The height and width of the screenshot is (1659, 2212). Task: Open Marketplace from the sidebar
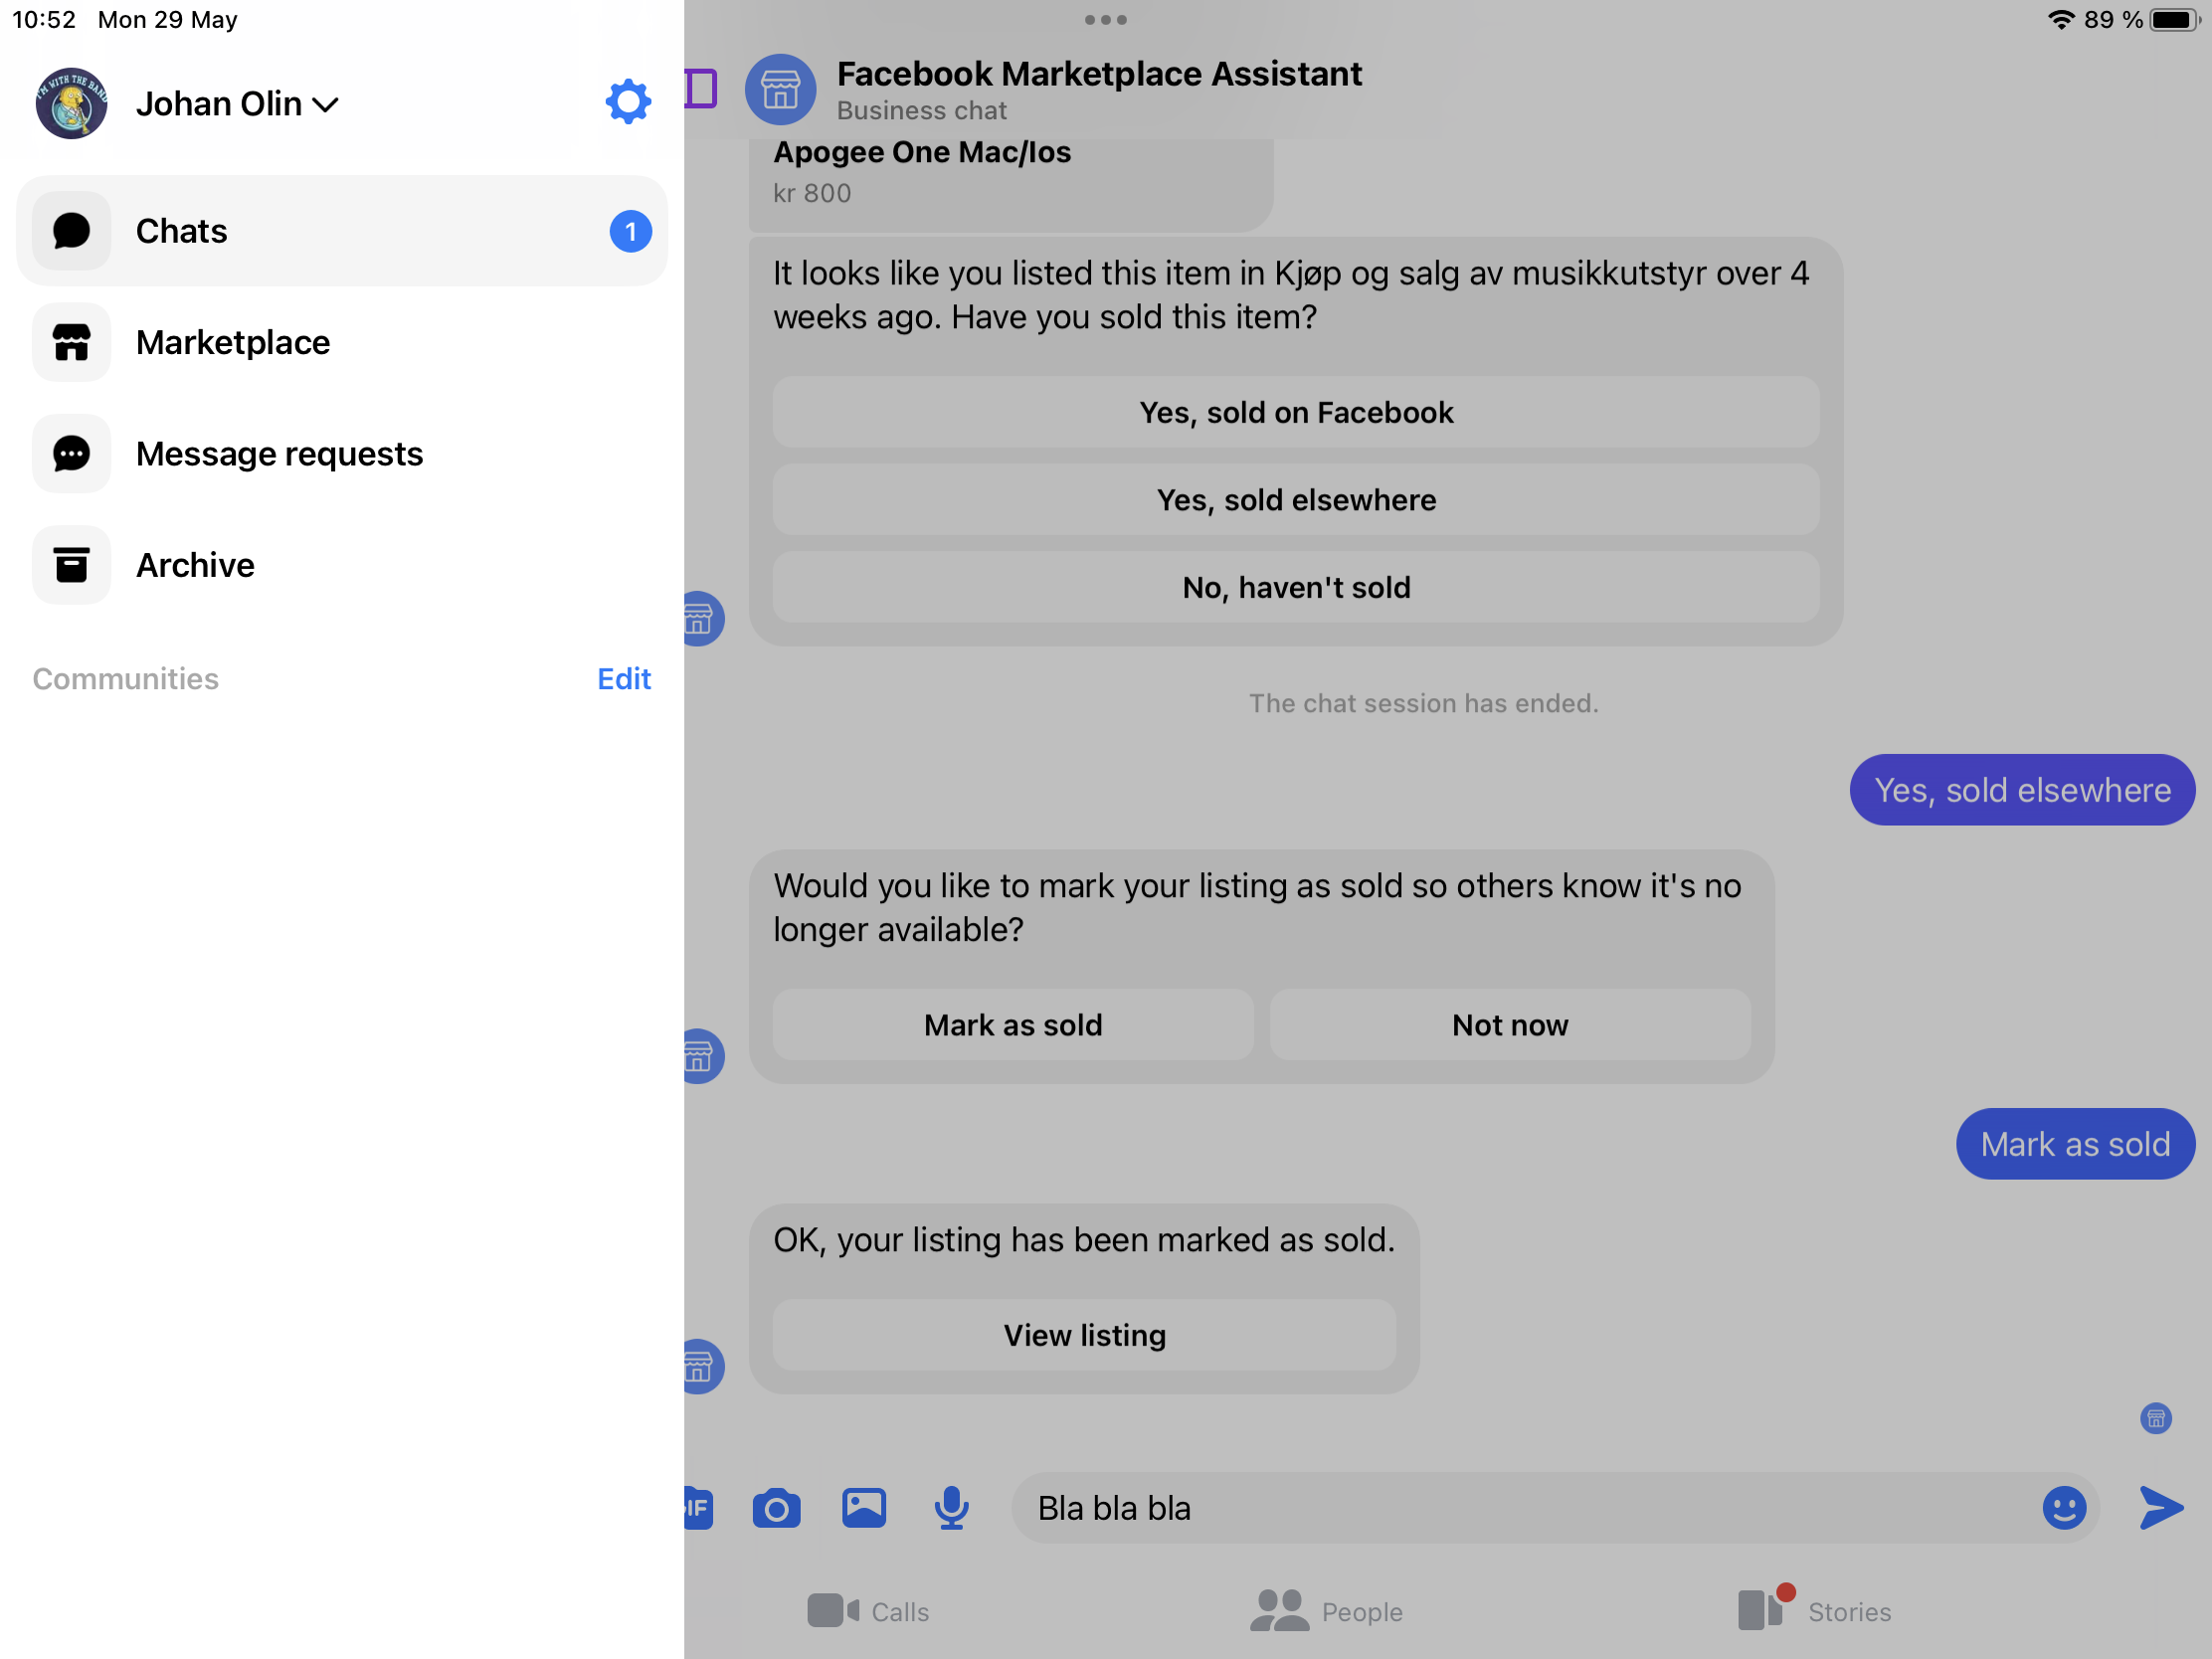click(x=232, y=343)
